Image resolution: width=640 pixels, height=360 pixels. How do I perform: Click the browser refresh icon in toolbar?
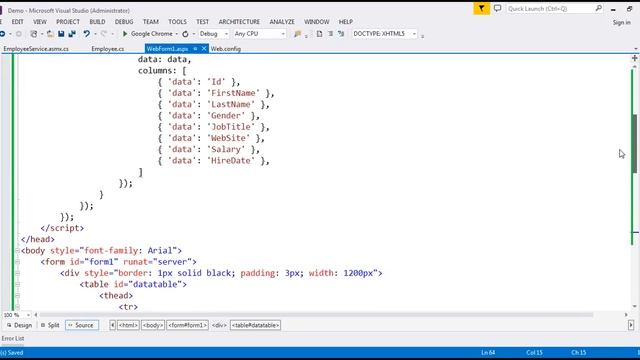click(x=185, y=34)
